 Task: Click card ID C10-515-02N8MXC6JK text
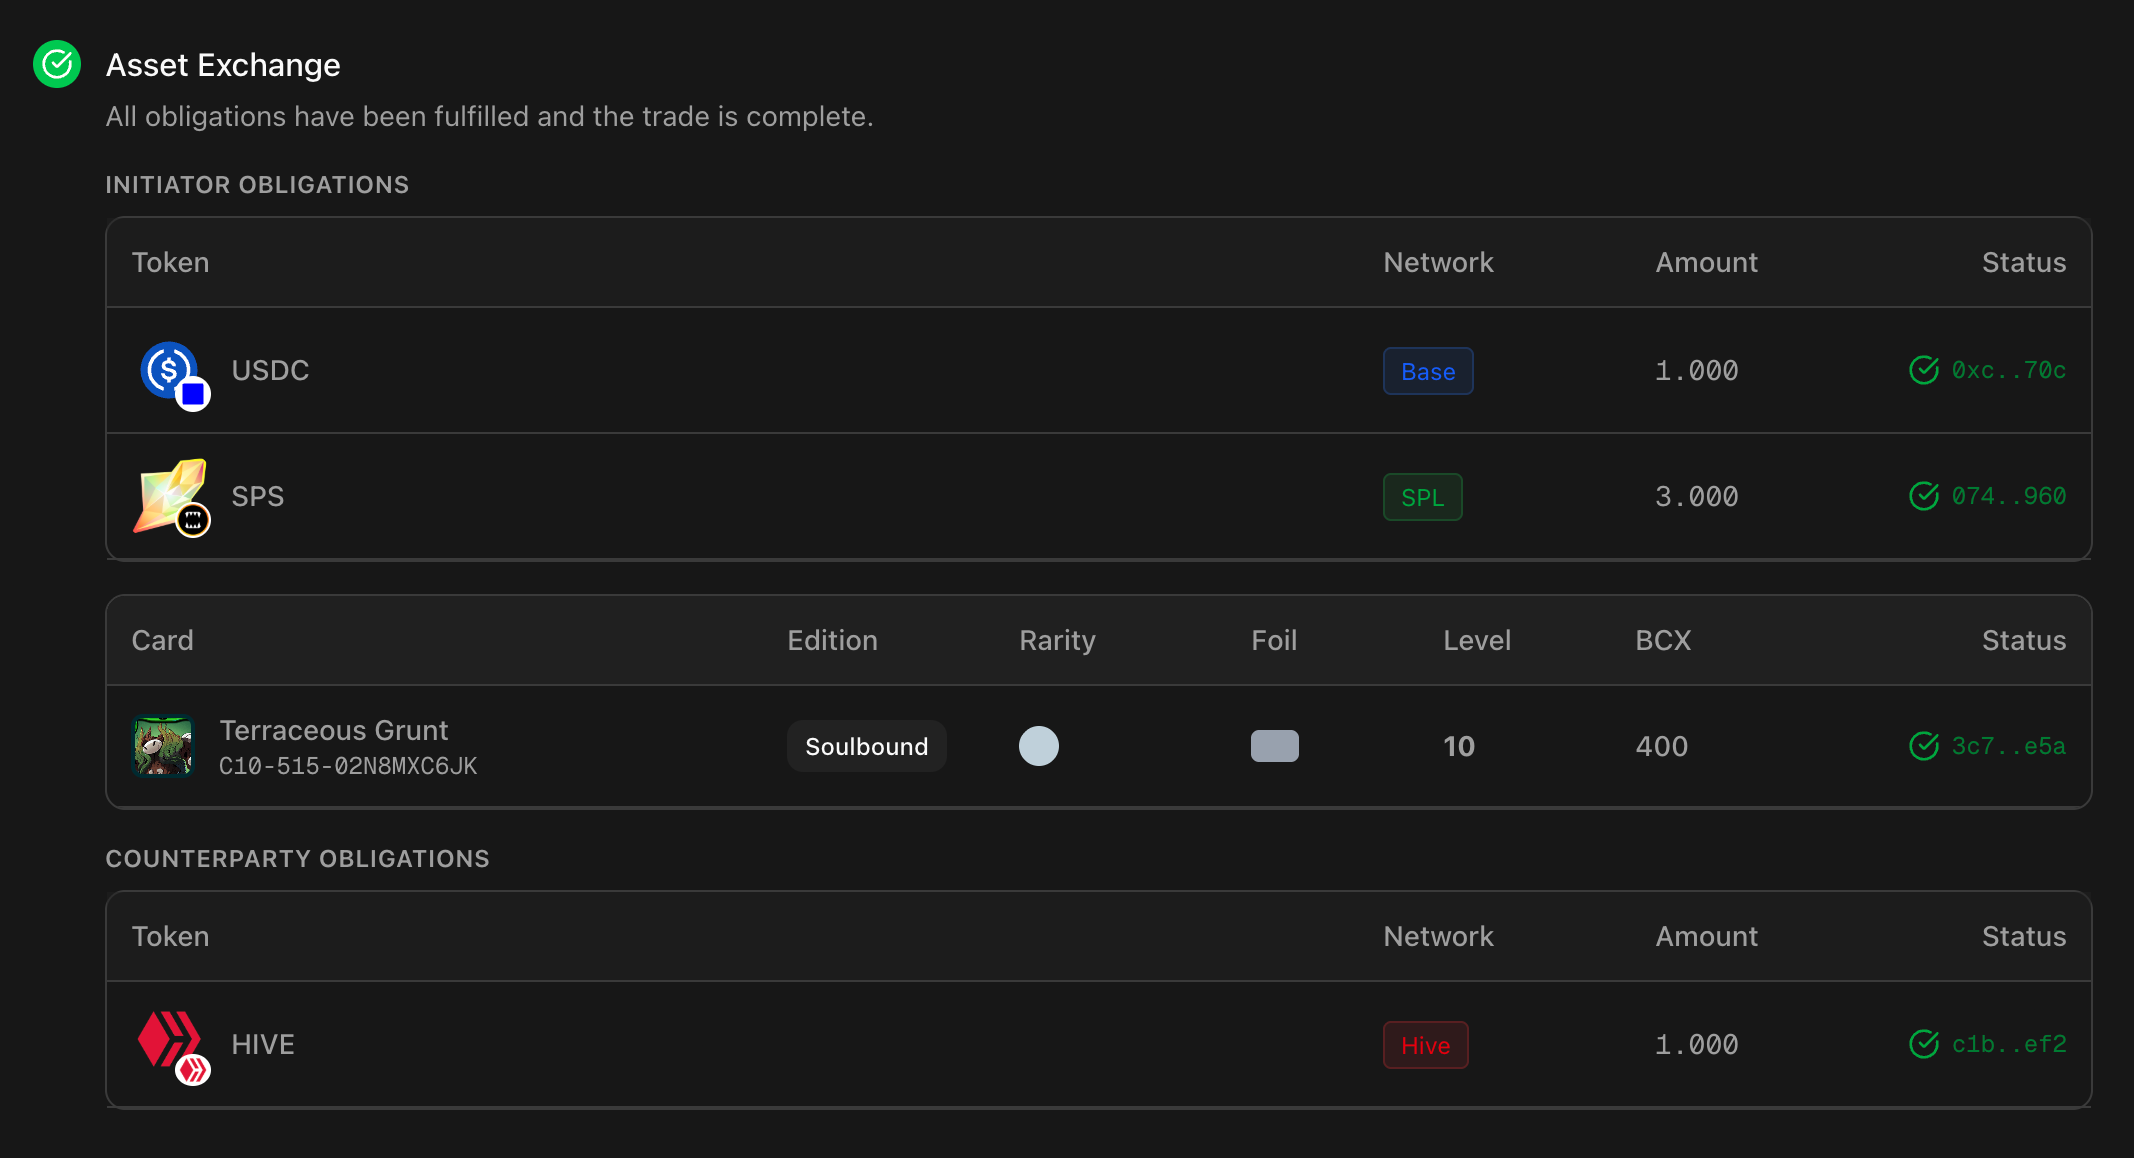(x=348, y=767)
